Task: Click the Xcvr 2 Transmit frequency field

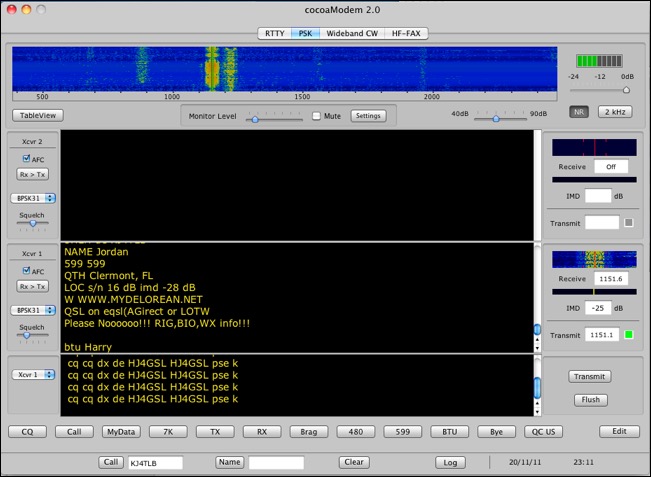Action: click(602, 223)
